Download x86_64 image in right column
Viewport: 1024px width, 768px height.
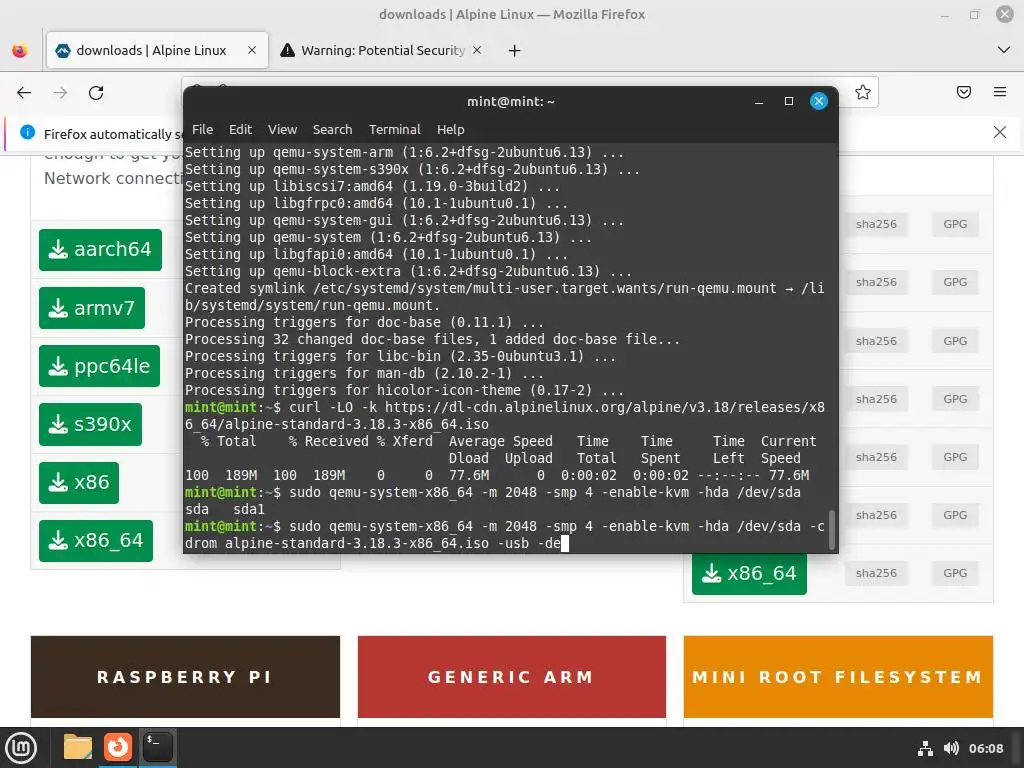click(749, 573)
